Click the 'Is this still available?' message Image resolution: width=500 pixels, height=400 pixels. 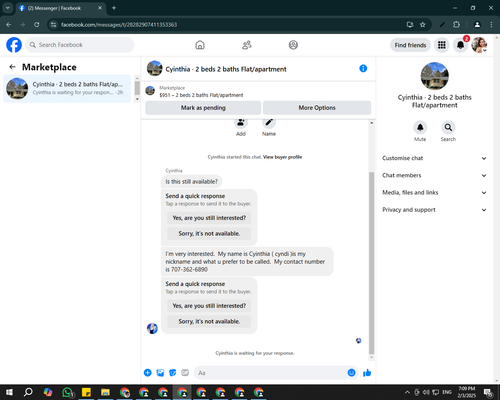(x=191, y=182)
